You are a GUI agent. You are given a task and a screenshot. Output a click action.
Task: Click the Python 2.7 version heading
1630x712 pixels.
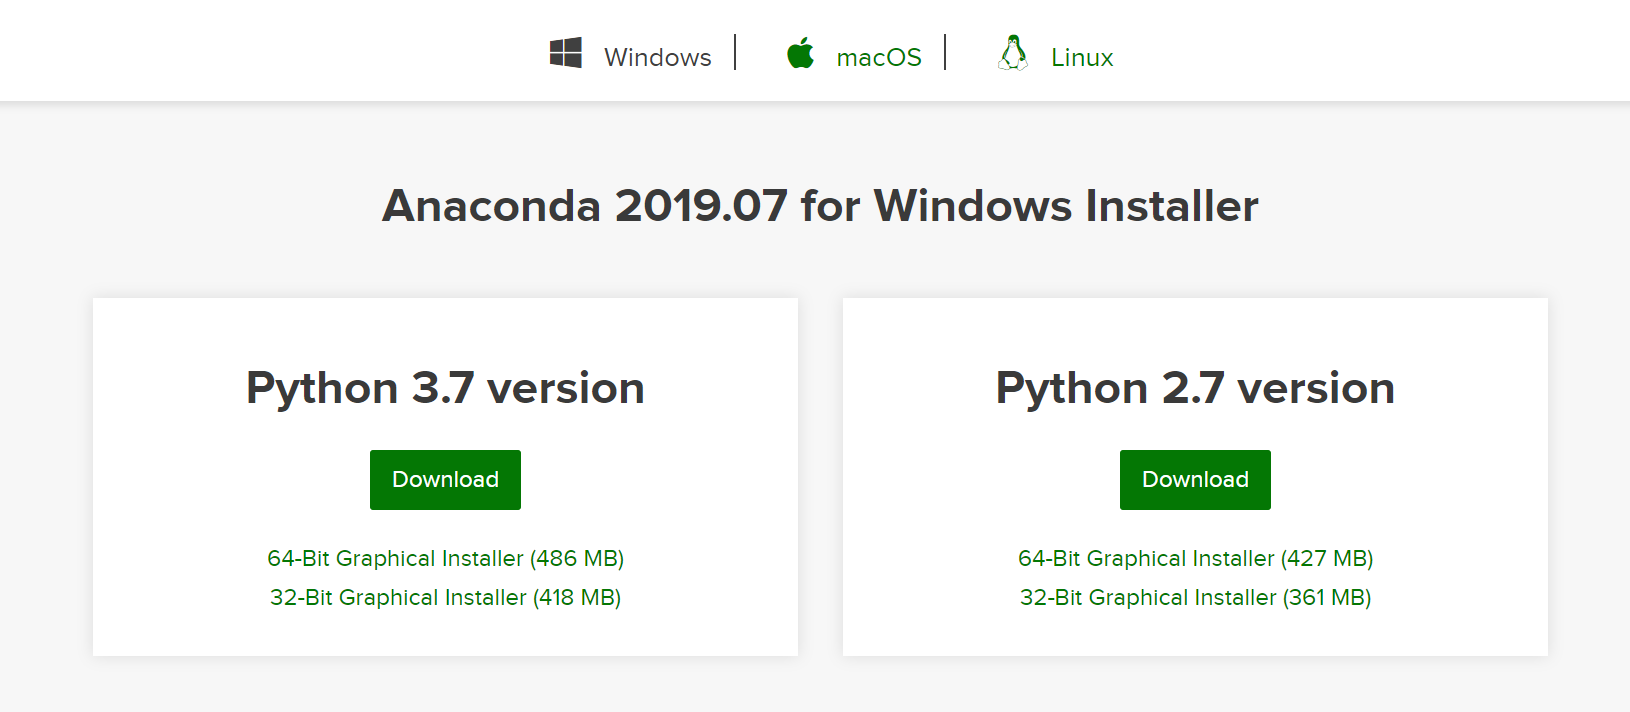click(x=1195, y=388)
